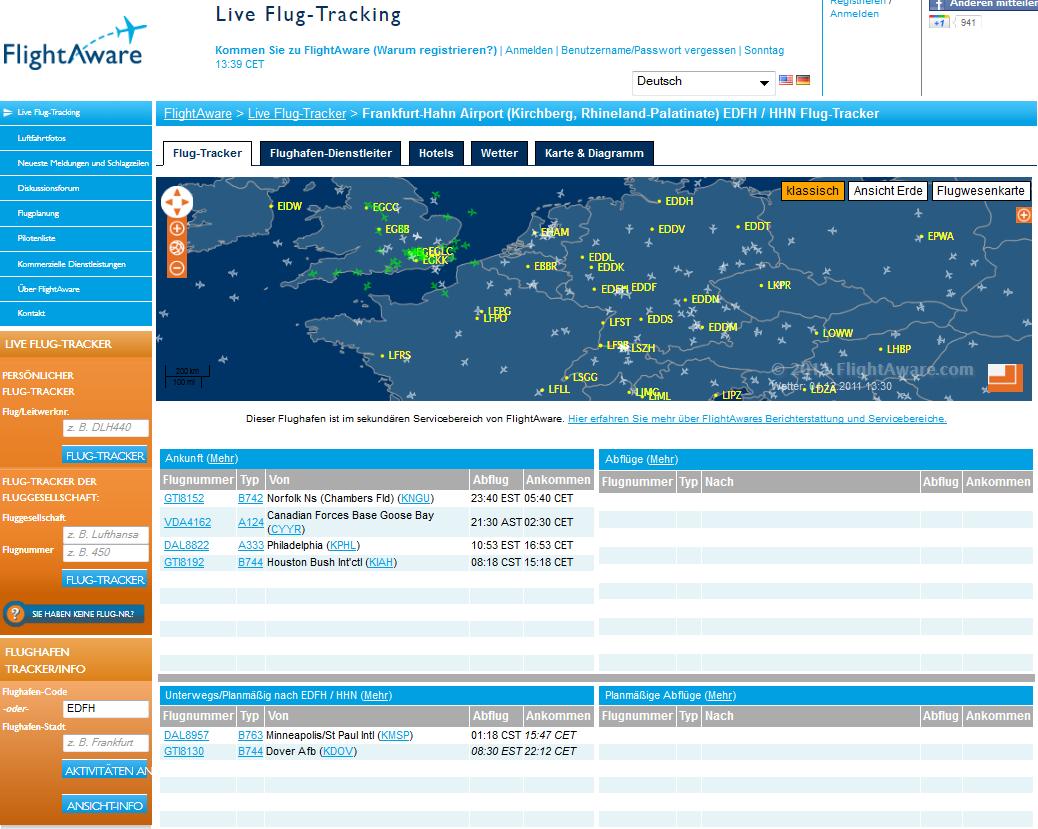The width and height of the screenshot is (1038, 829).
Task: Switch map to 'Flugwesenkarte' view
Action: coord(980,191)
